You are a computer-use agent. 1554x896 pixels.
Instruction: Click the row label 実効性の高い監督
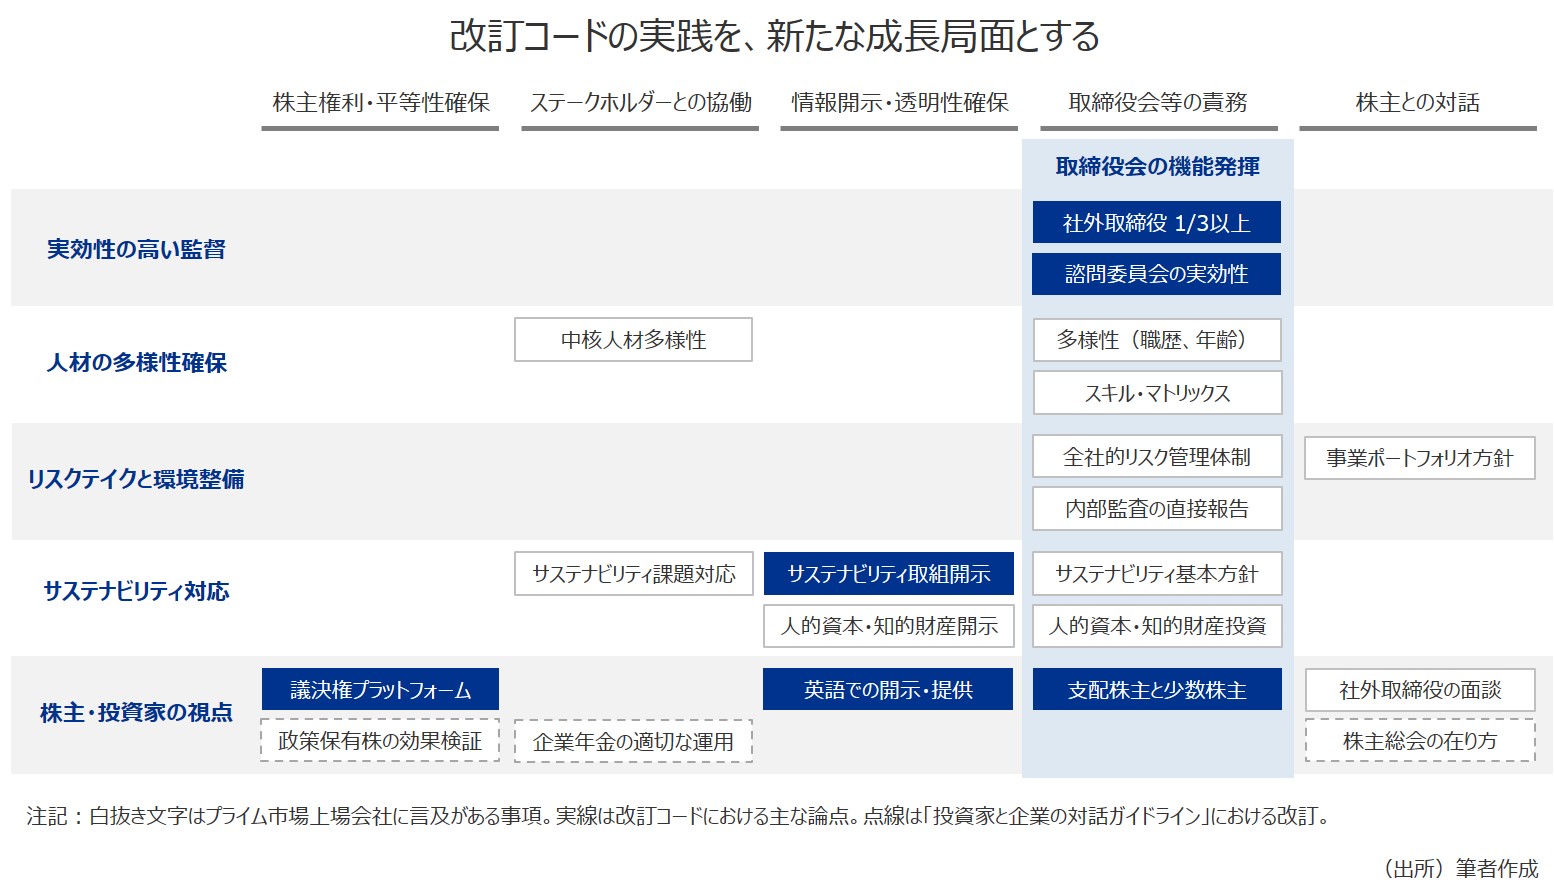136,249
